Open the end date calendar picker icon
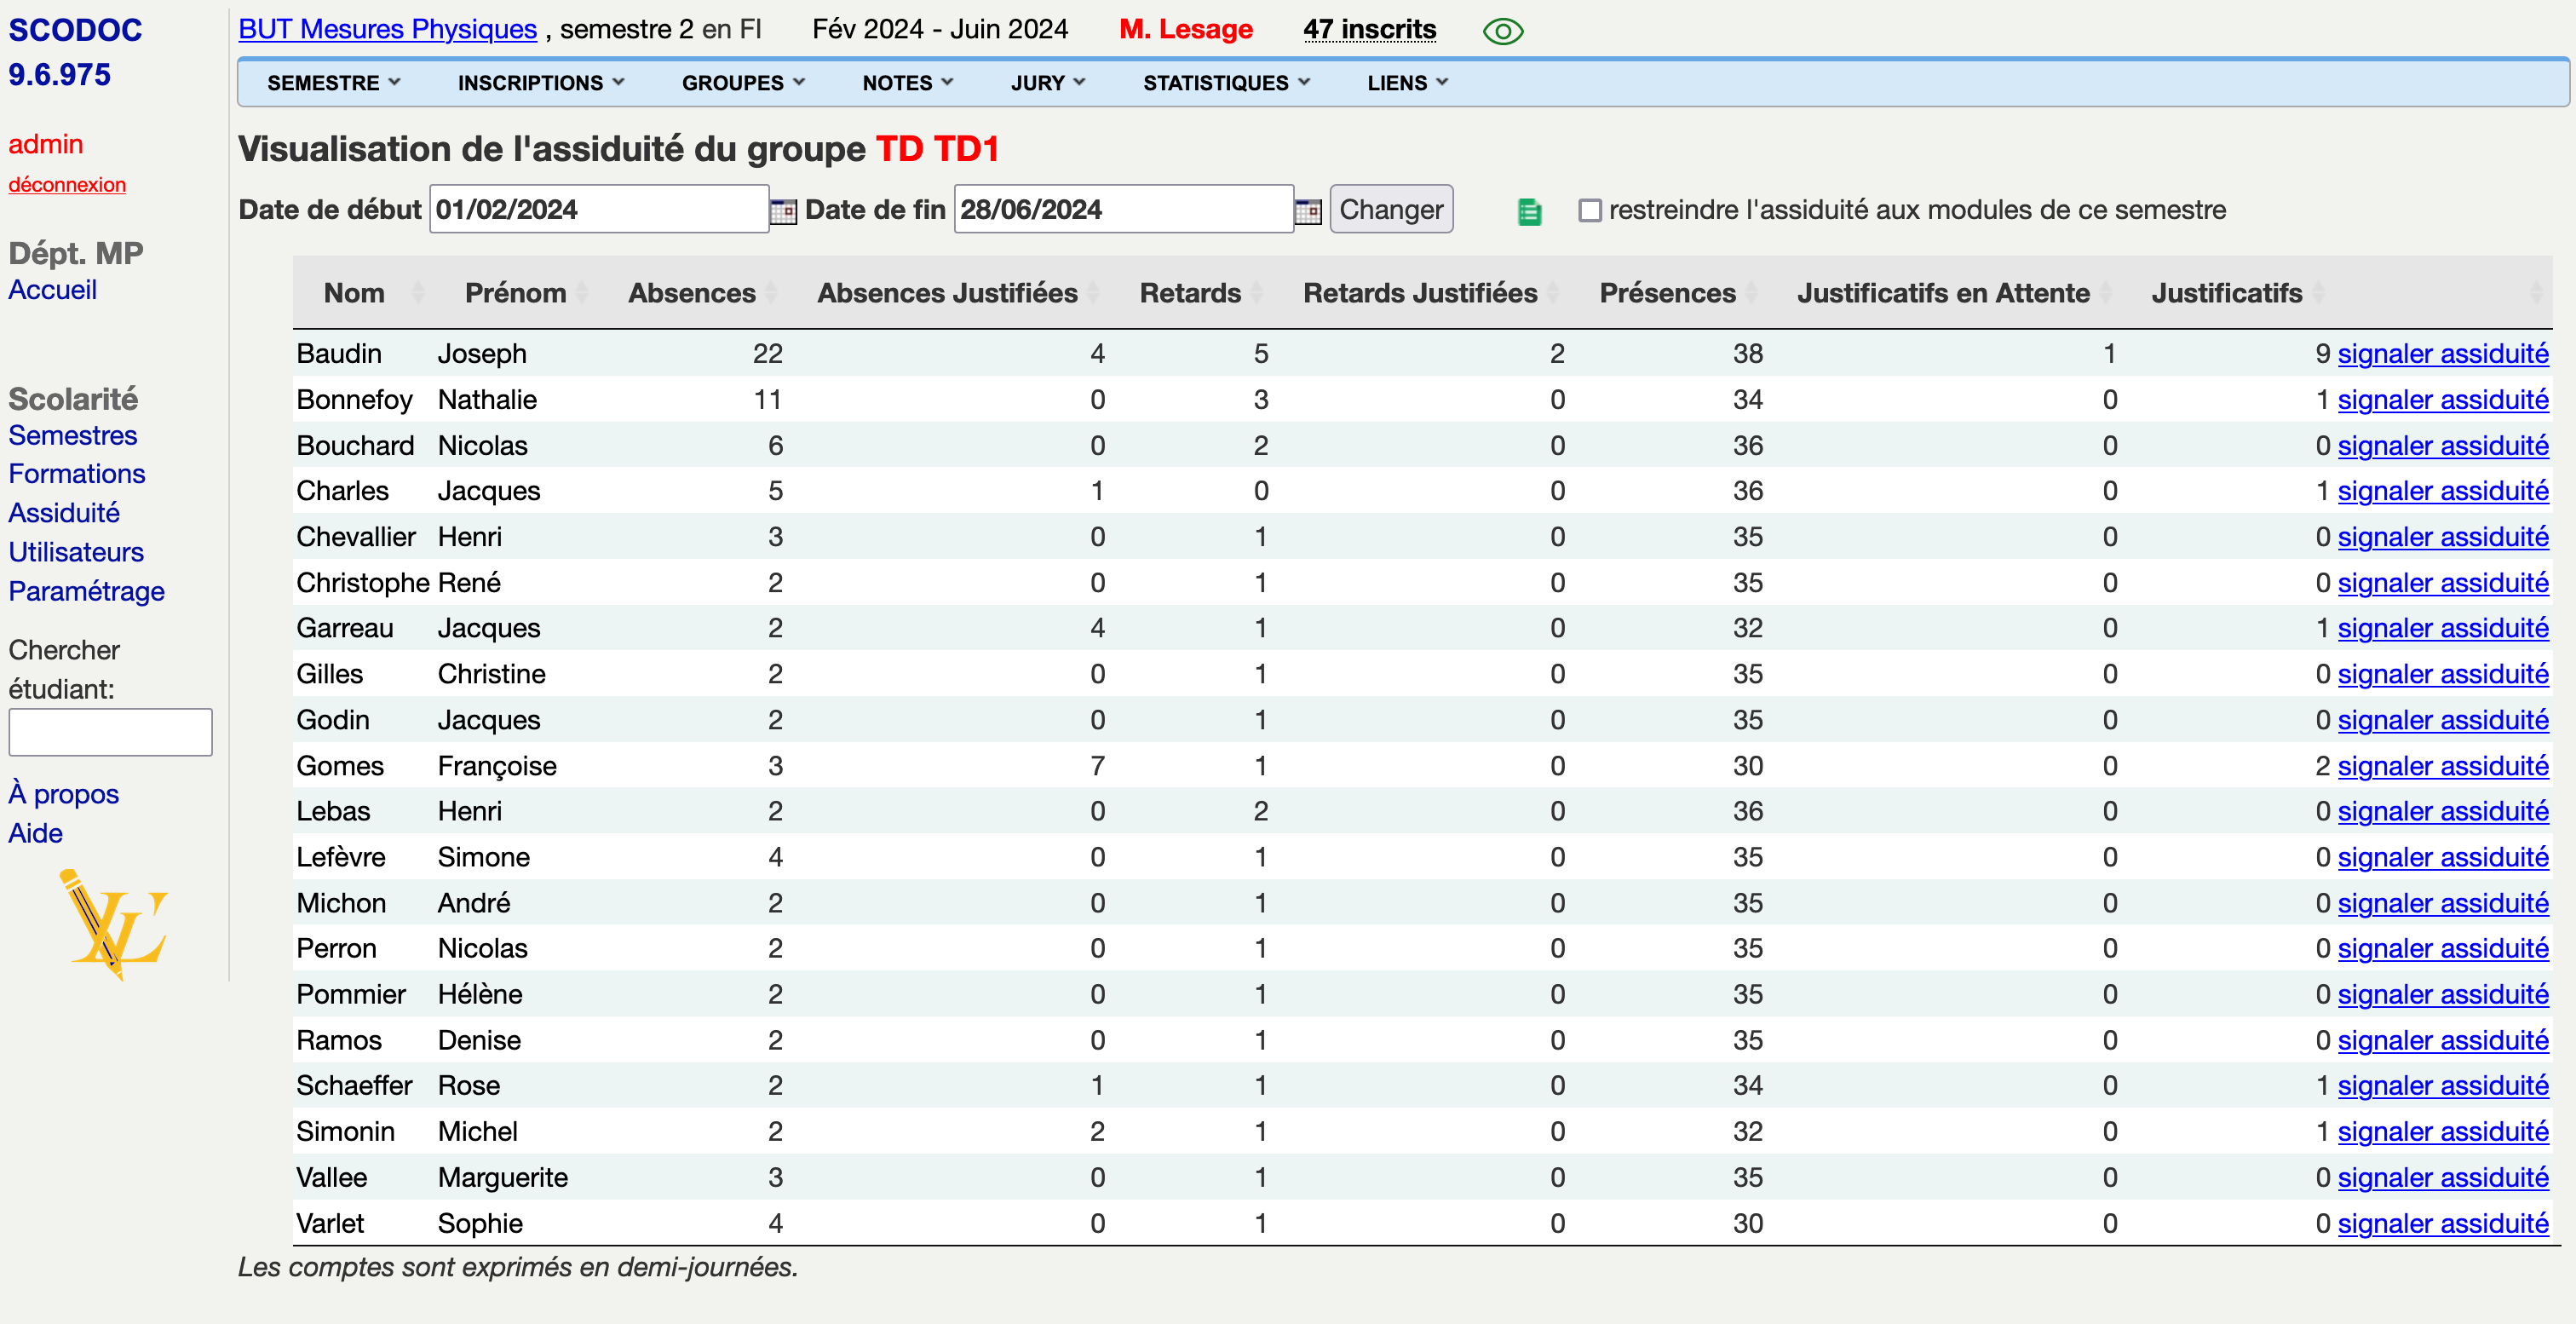Screen dimensions: 2576x1324 (x=1308, y=211)
